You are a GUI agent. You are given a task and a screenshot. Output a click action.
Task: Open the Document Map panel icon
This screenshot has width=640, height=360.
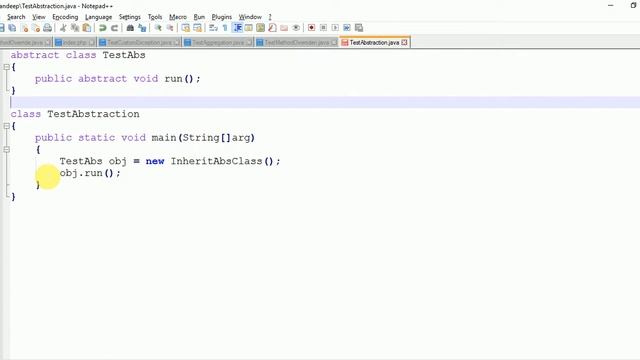[260, 28]
